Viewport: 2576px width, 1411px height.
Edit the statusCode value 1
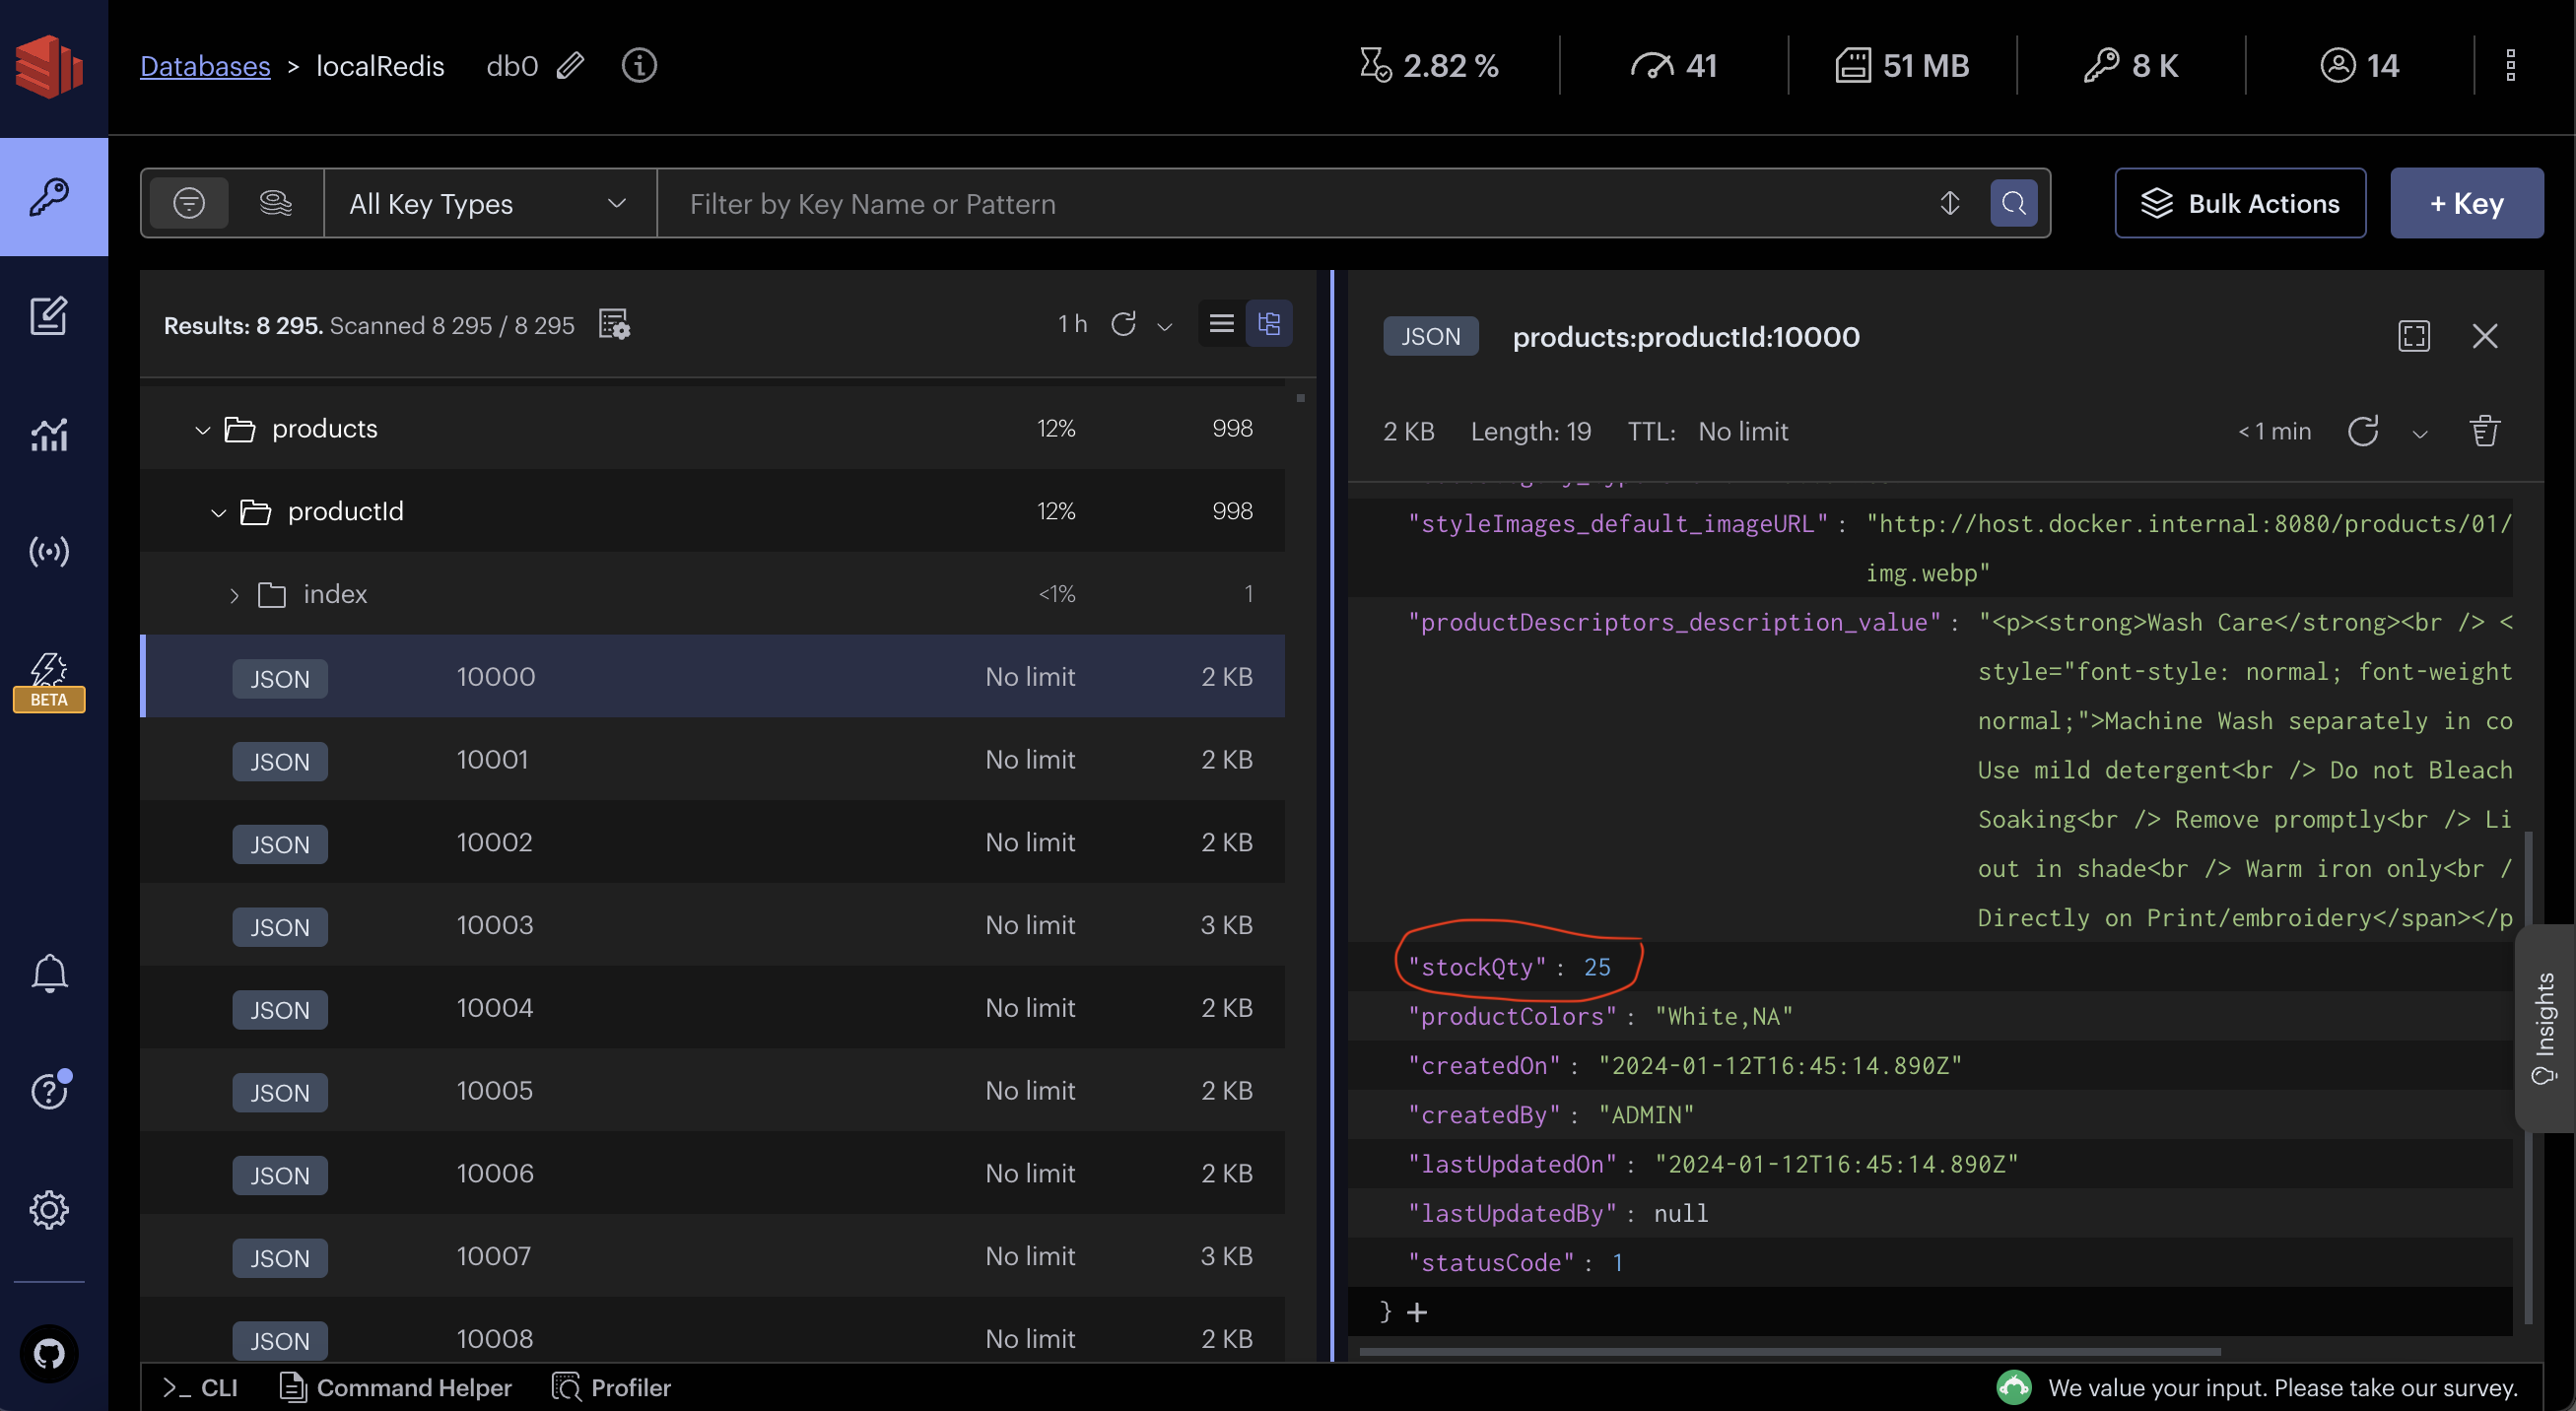[x=1617, y=1263]
